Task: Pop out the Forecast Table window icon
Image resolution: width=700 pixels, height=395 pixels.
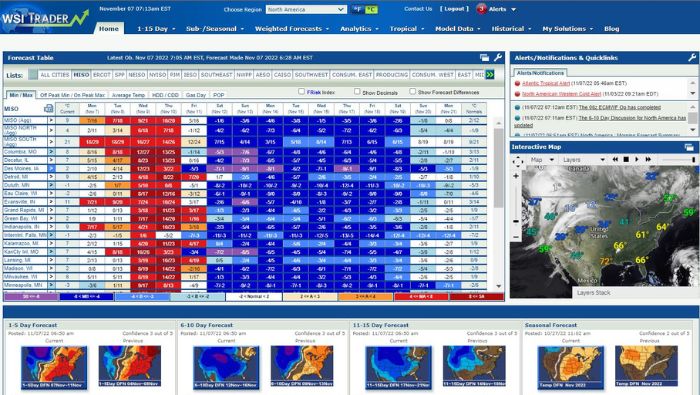Action: [x=484, y=58]
